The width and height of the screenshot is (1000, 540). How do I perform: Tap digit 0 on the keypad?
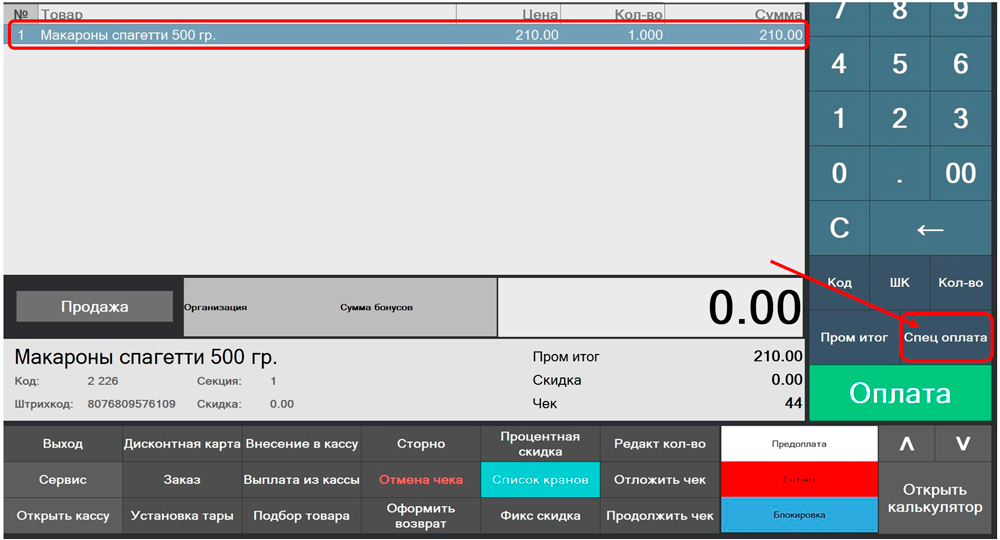(x=839, y=173)
